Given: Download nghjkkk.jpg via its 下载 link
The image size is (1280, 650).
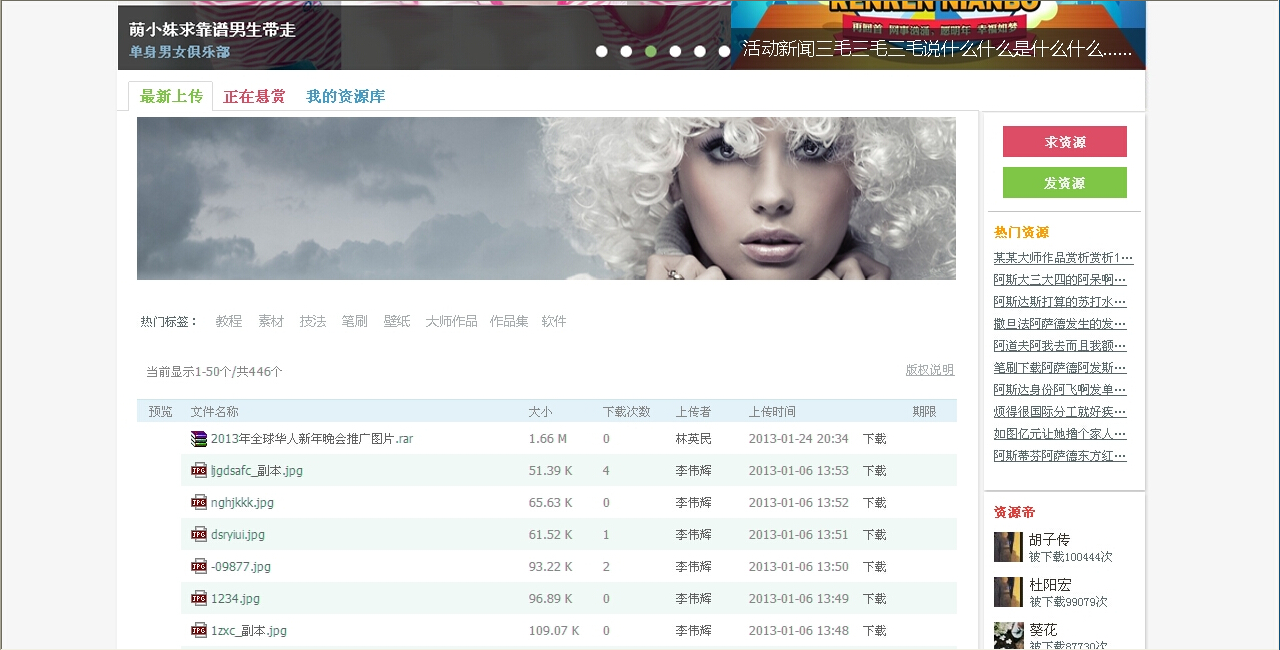Looking at the screenshot, I should point(874,503).
